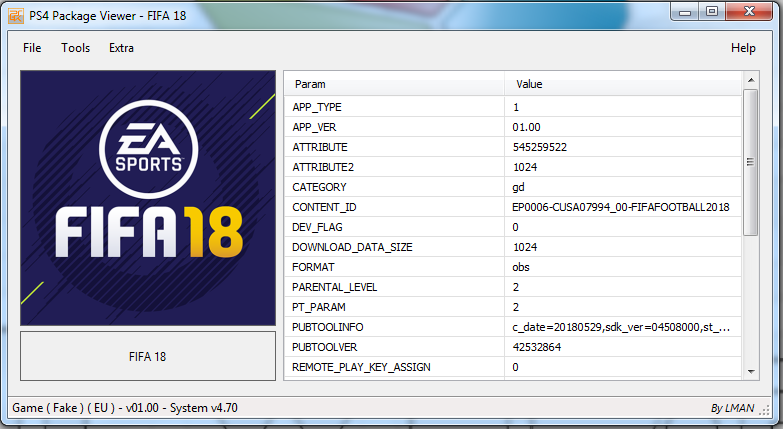The image size is (783, 429).
Task: Open the Extra menu
Action: coord(121,48)
